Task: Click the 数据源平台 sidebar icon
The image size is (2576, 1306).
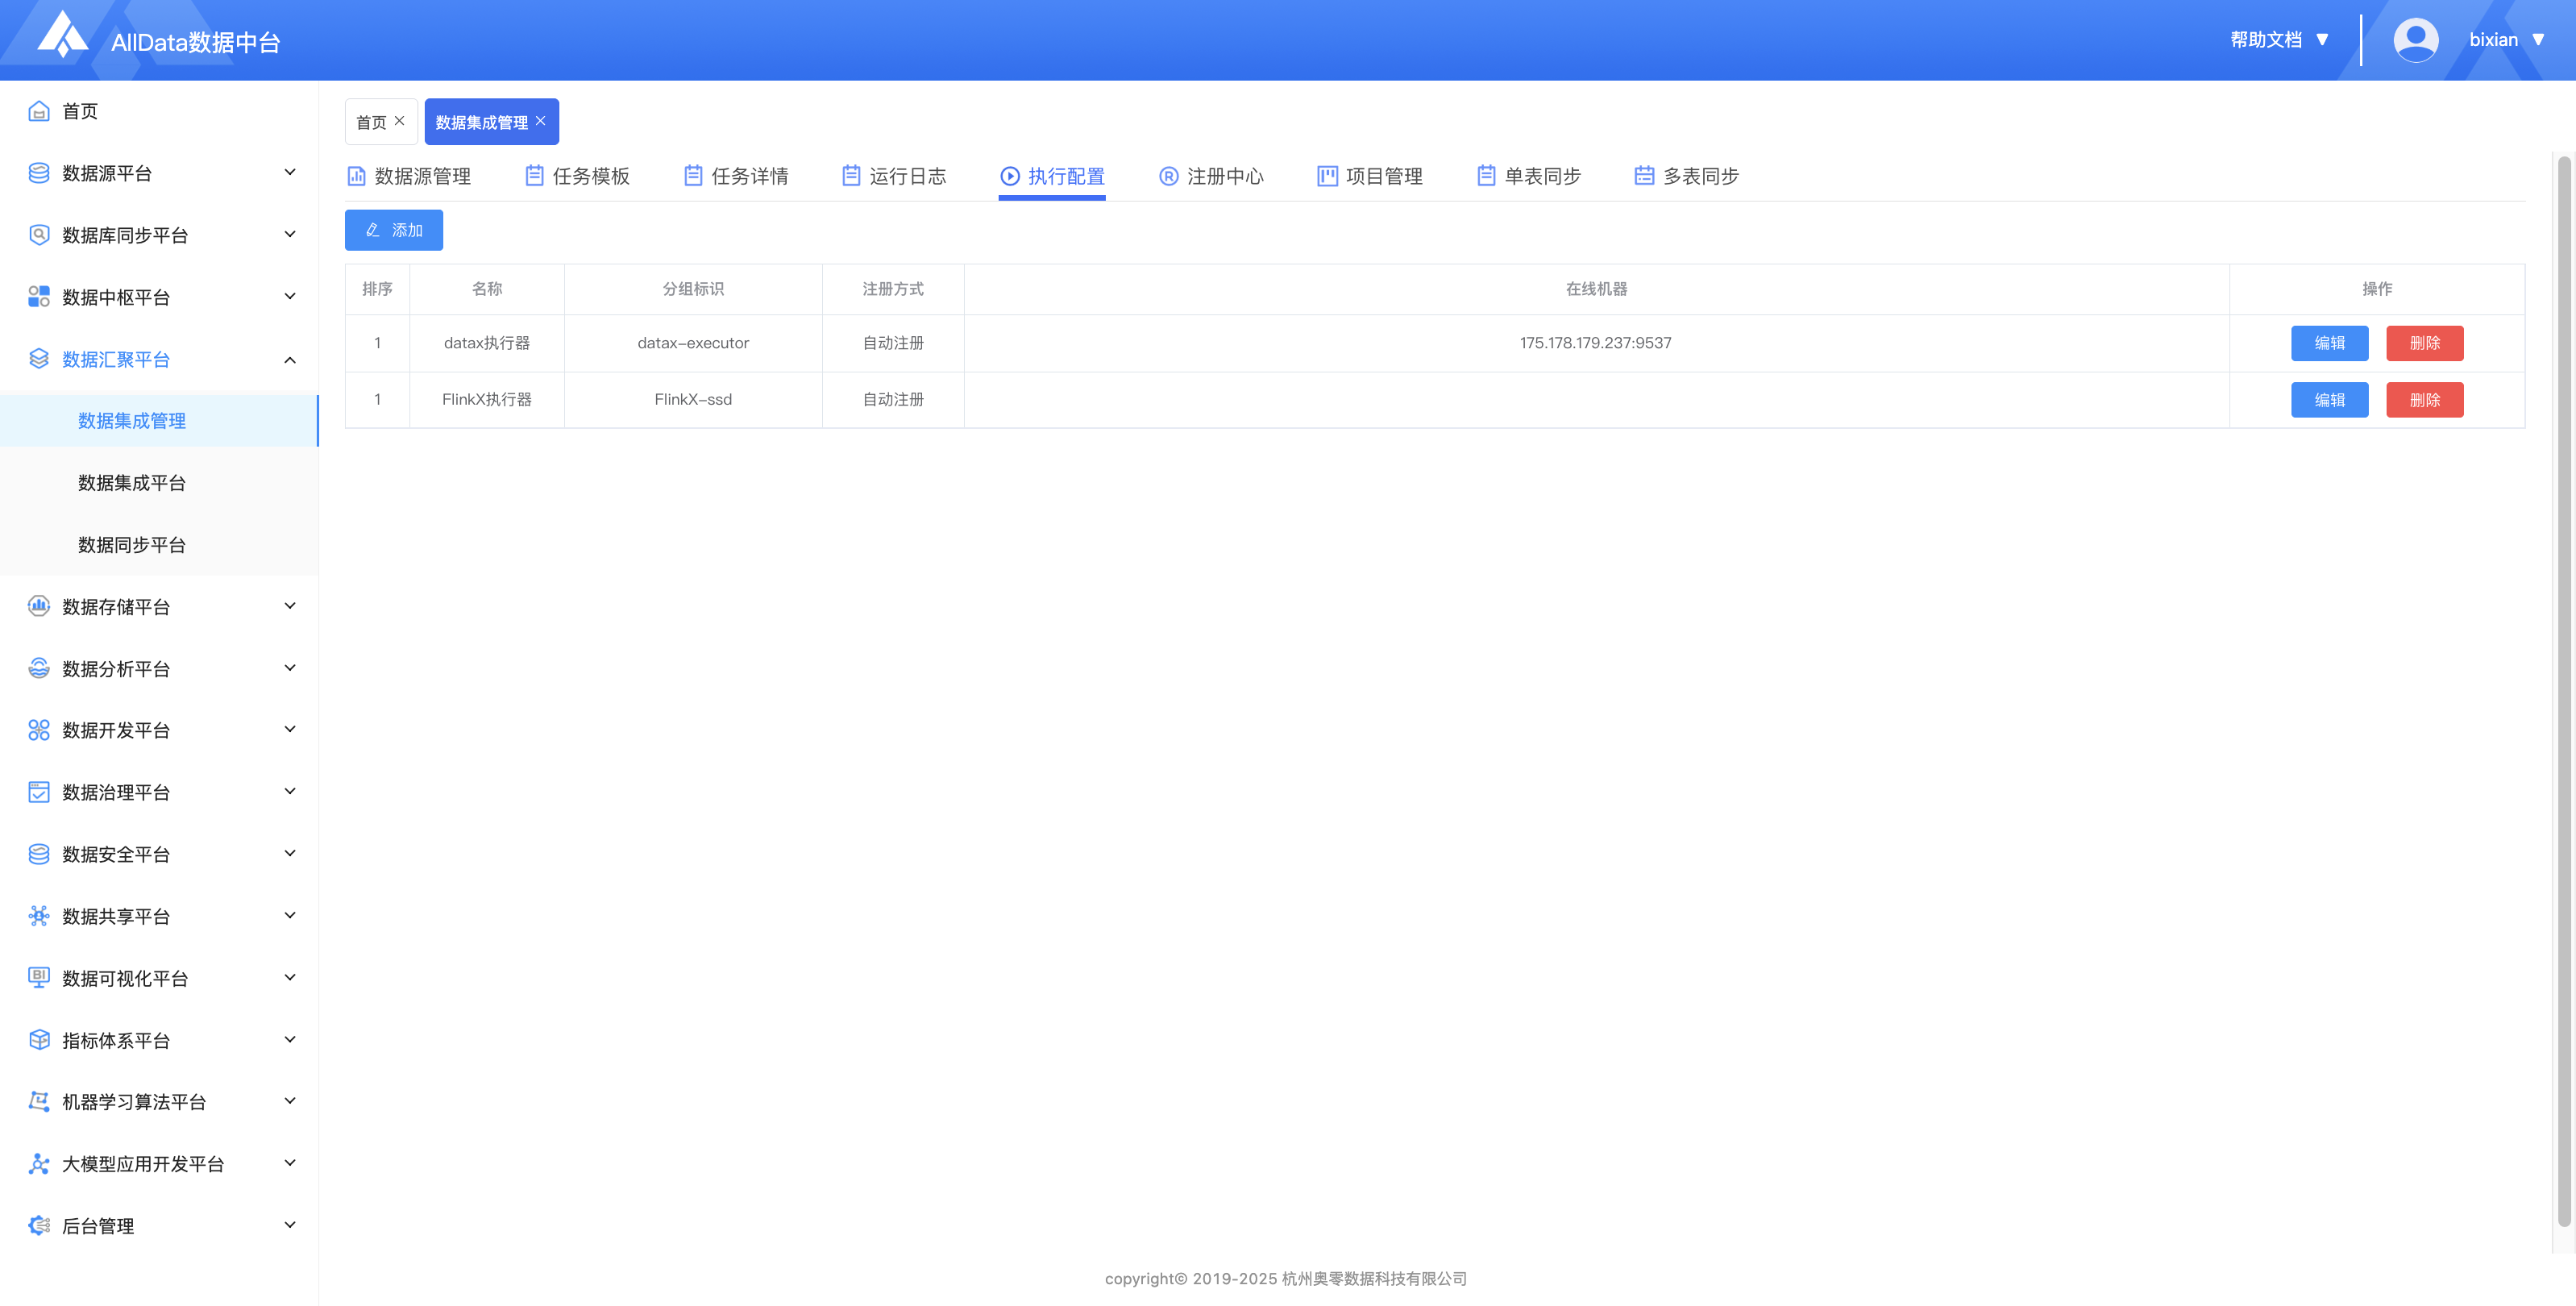Action: click(39, 173)
